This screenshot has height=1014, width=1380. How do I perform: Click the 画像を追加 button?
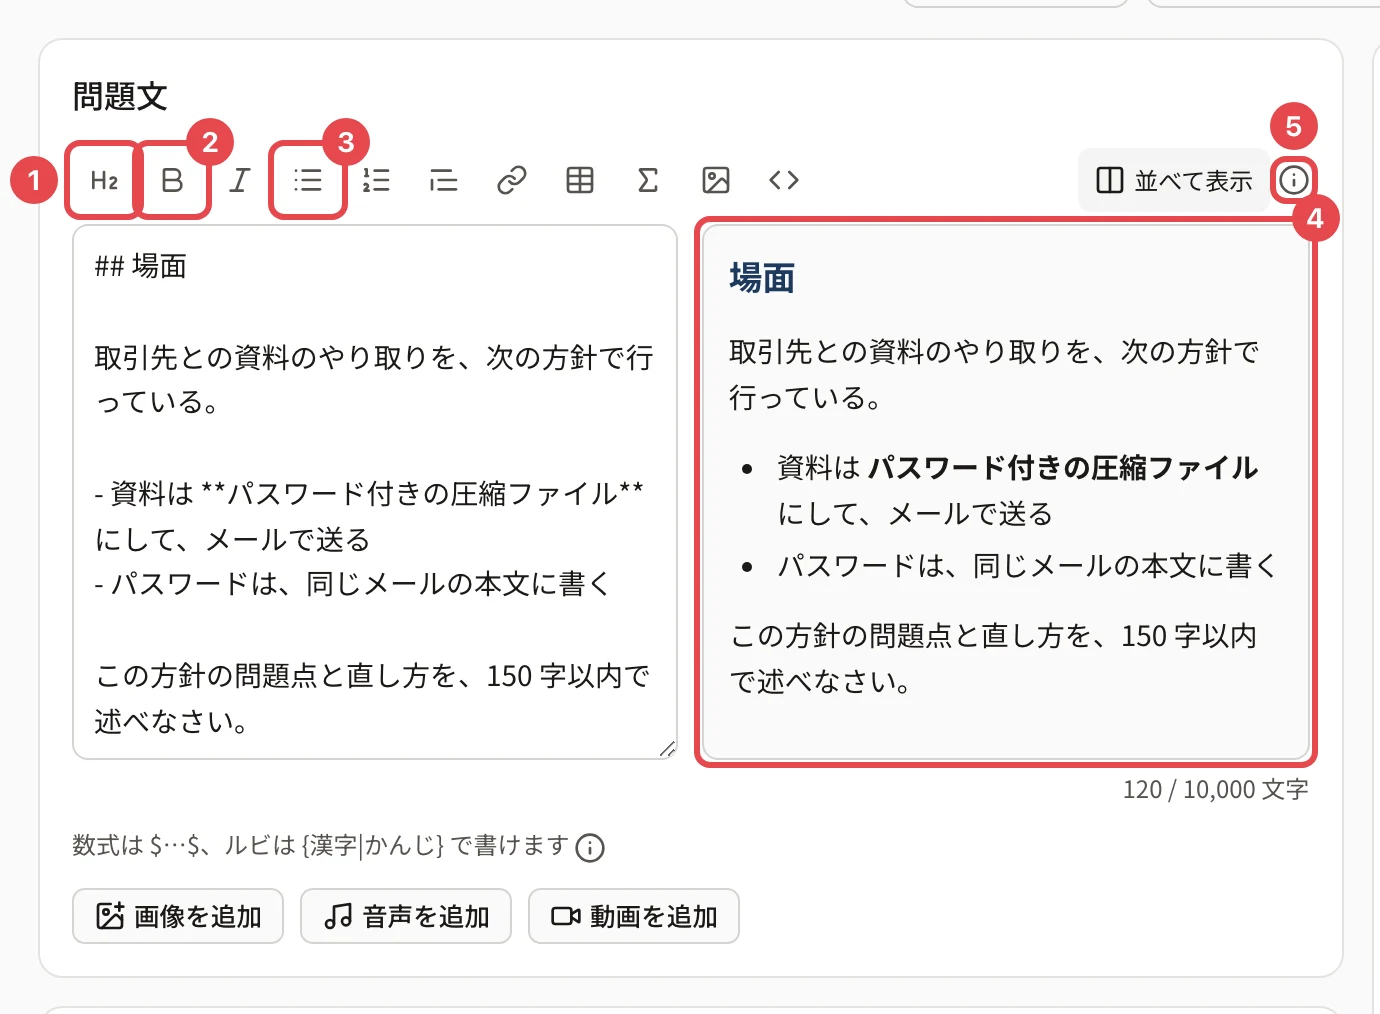pos(178,916)
